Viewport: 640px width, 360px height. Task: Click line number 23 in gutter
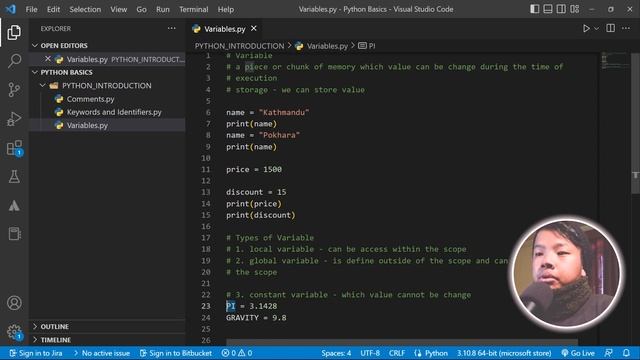(x=206, y=306)
